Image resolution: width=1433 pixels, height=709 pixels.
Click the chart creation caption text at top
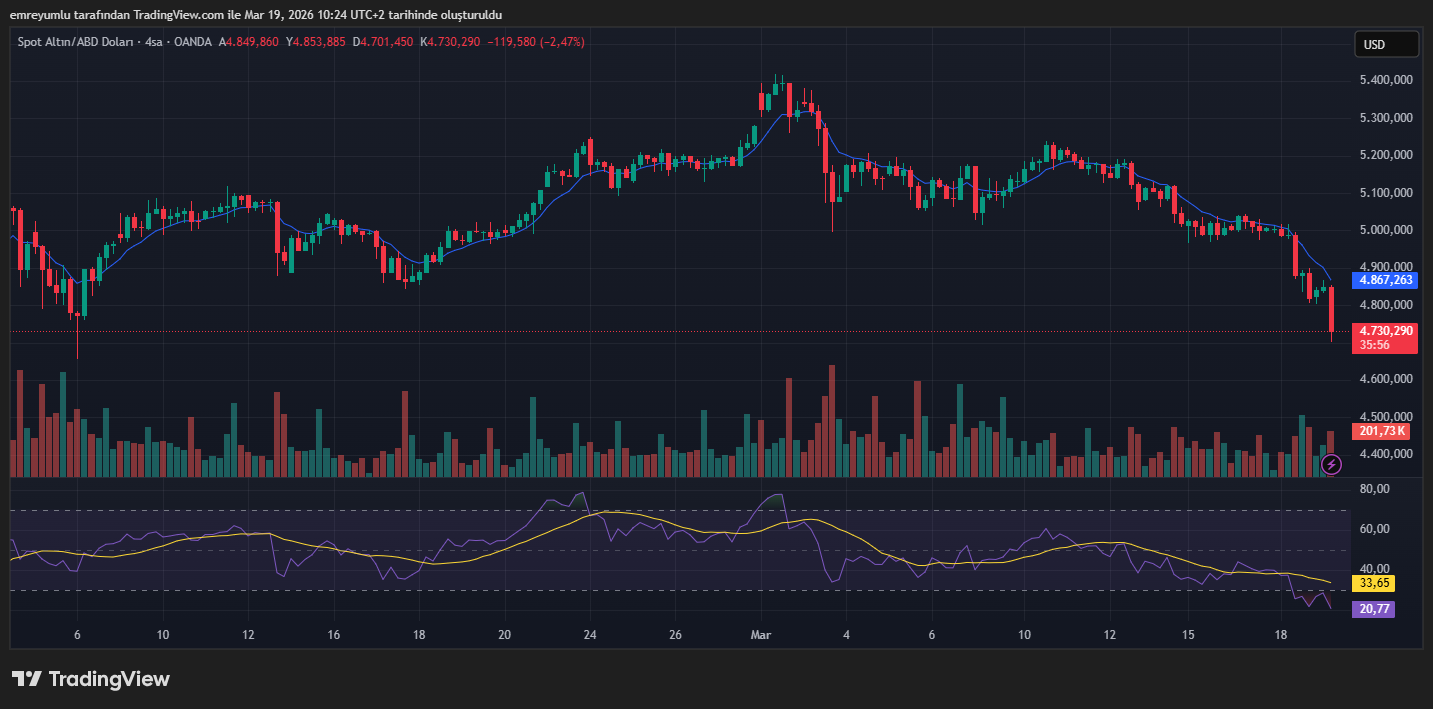255,15
